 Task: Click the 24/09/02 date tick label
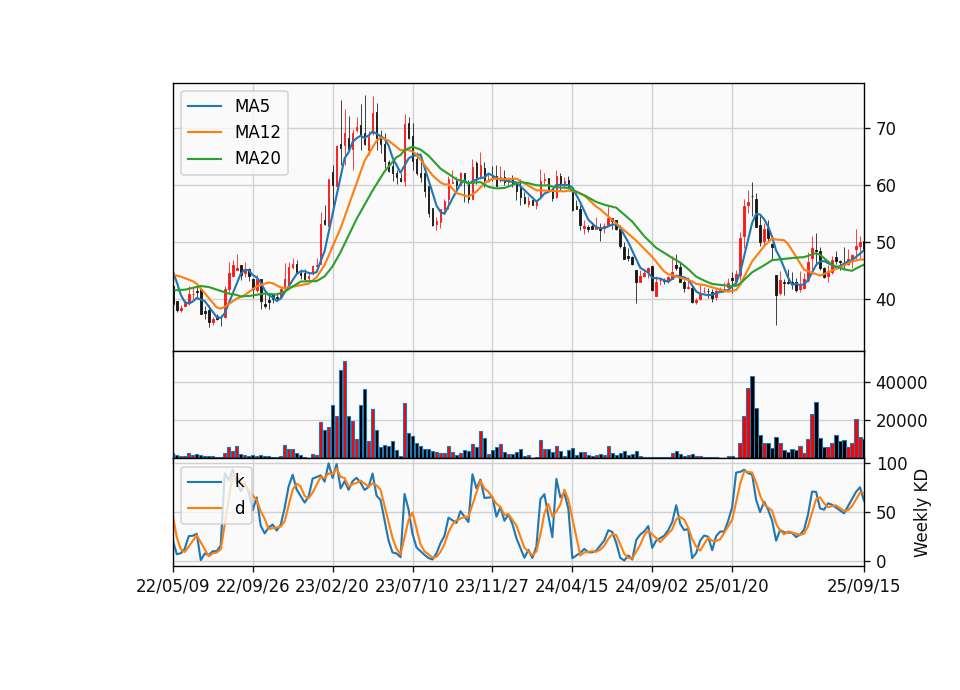point(651,586)
